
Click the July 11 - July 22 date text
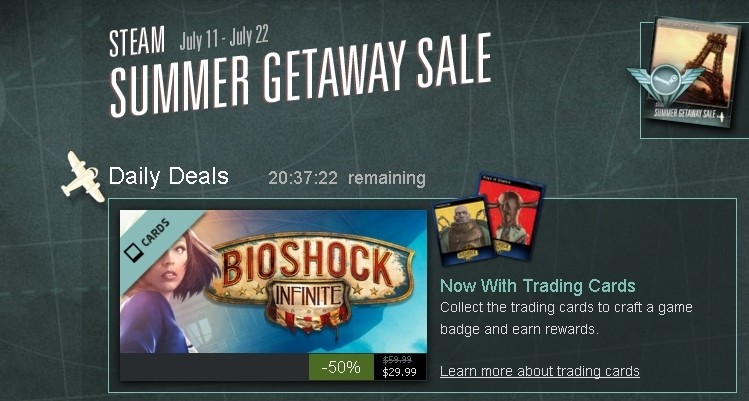coord(224,38)
